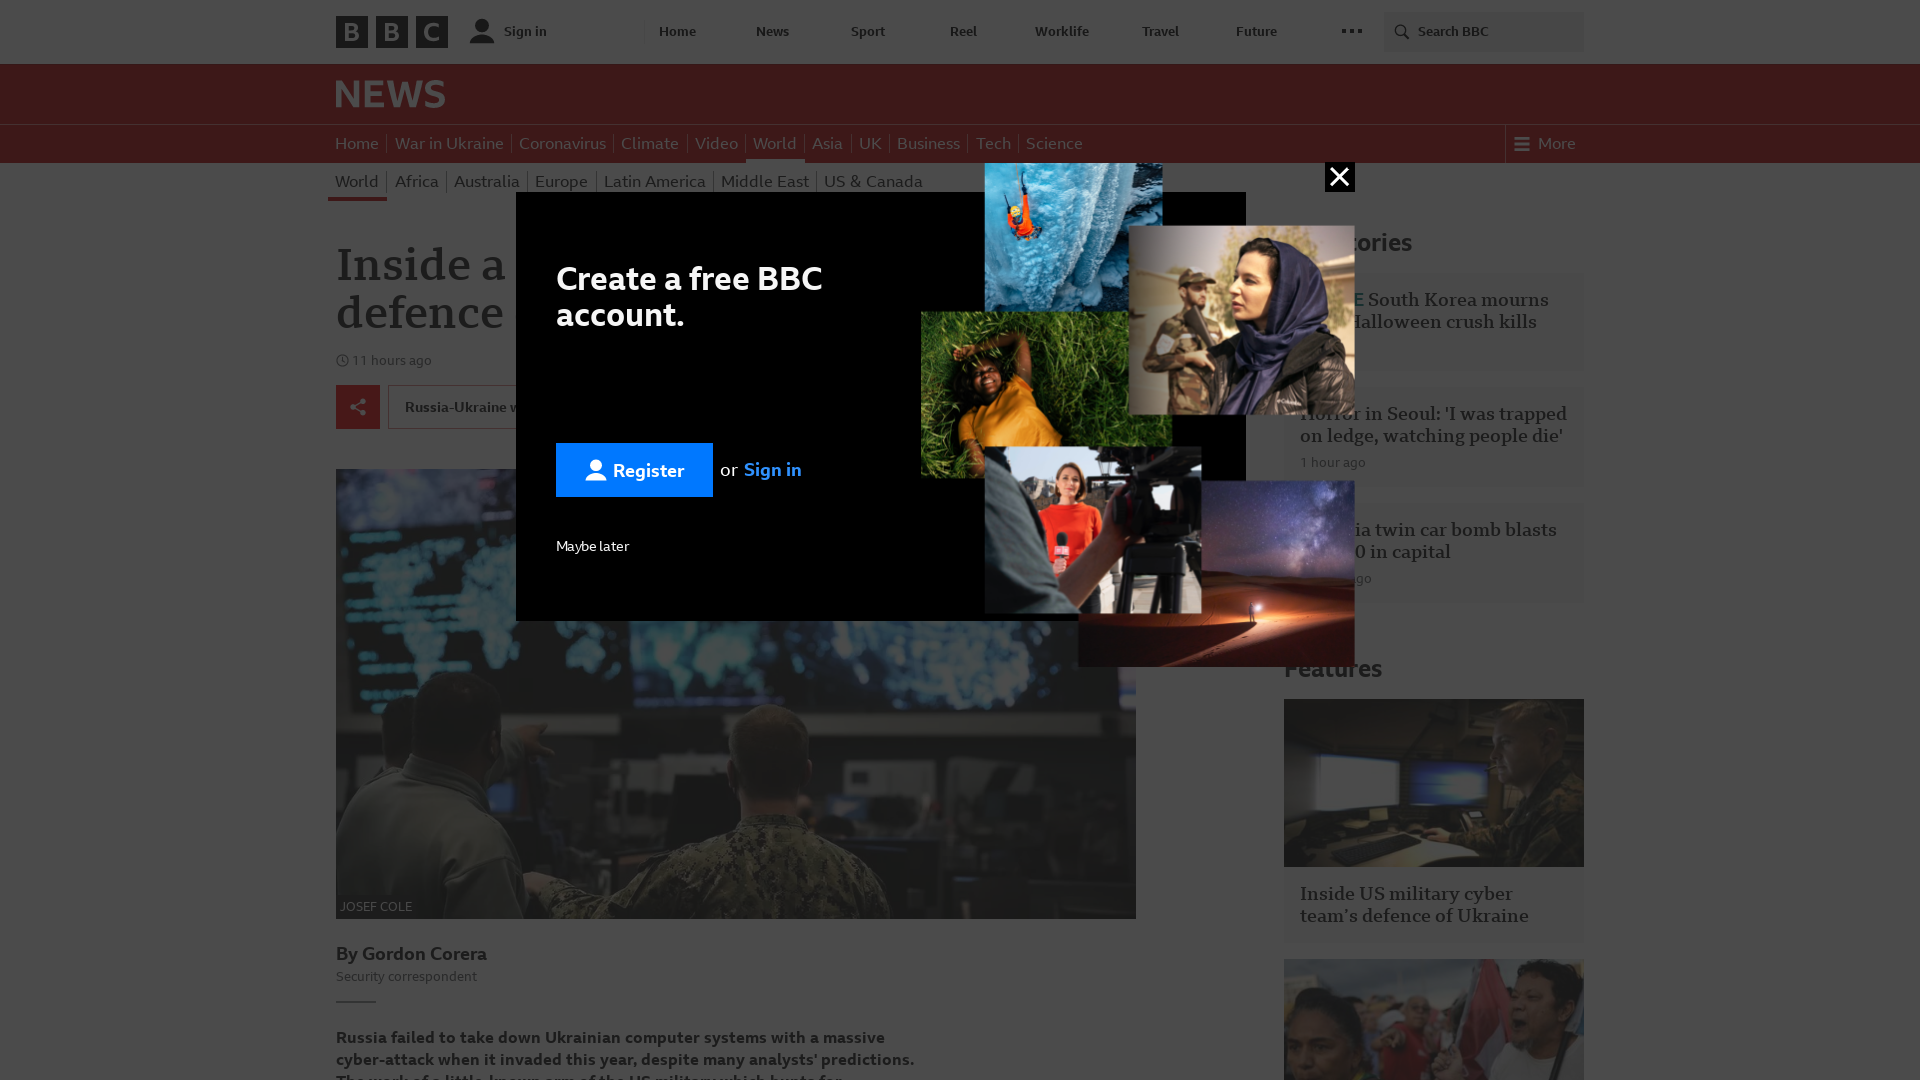1920x1080 pixels.
Task: Open the three-dots more menu
Action: tap(1351, 31)
